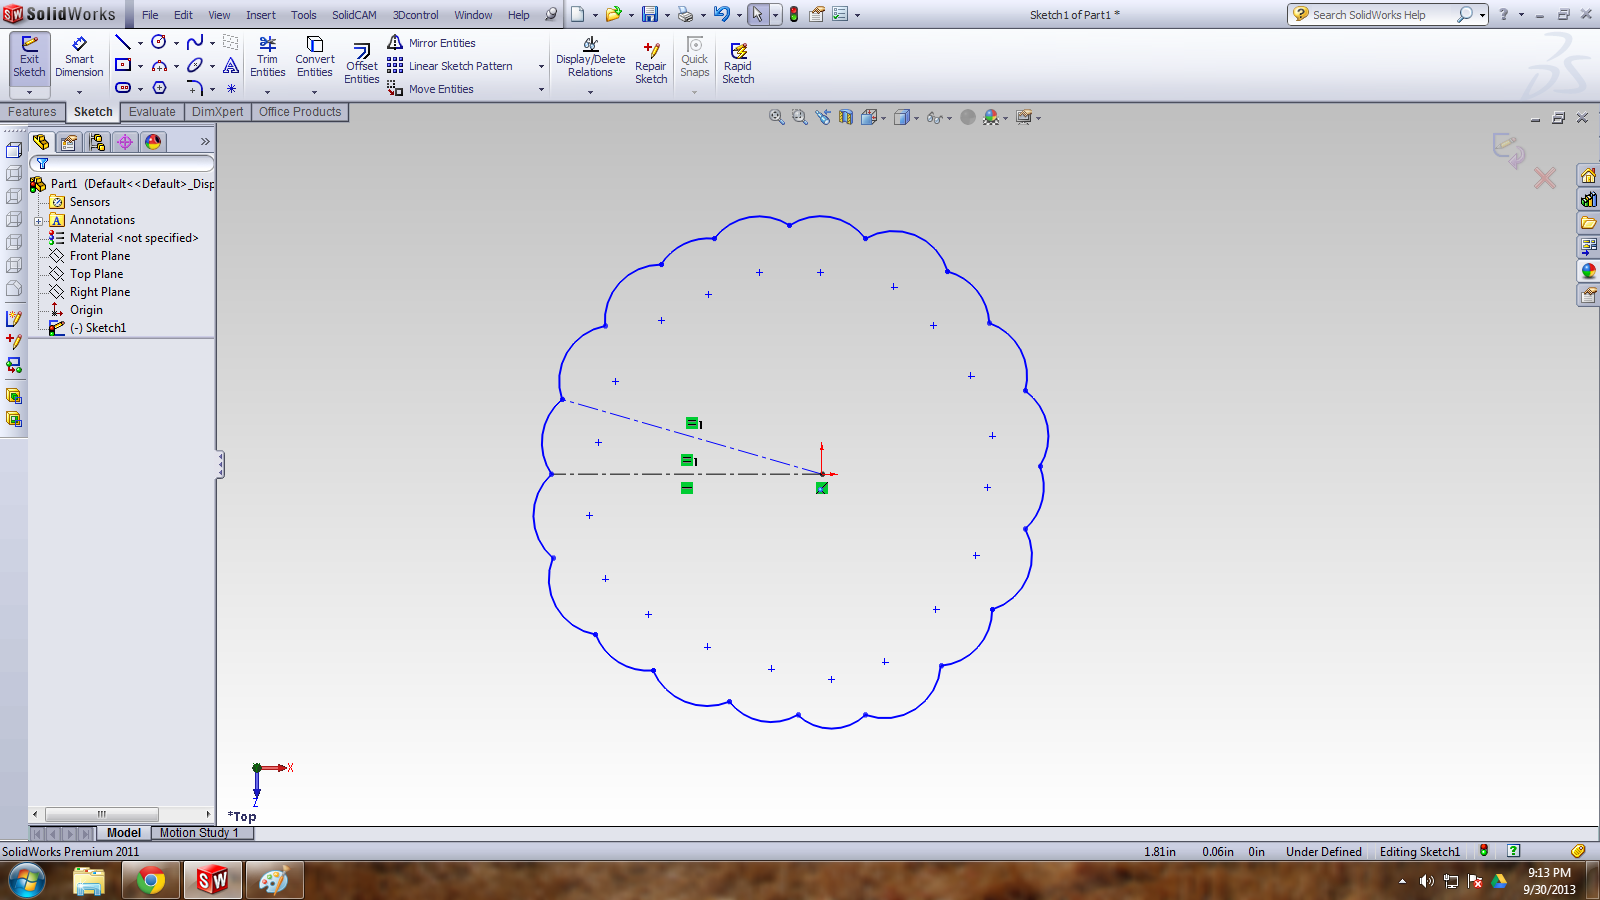The image size is (1600, 900).
Task: Click the Repair Sketch tool
Action: pos(651,63)
